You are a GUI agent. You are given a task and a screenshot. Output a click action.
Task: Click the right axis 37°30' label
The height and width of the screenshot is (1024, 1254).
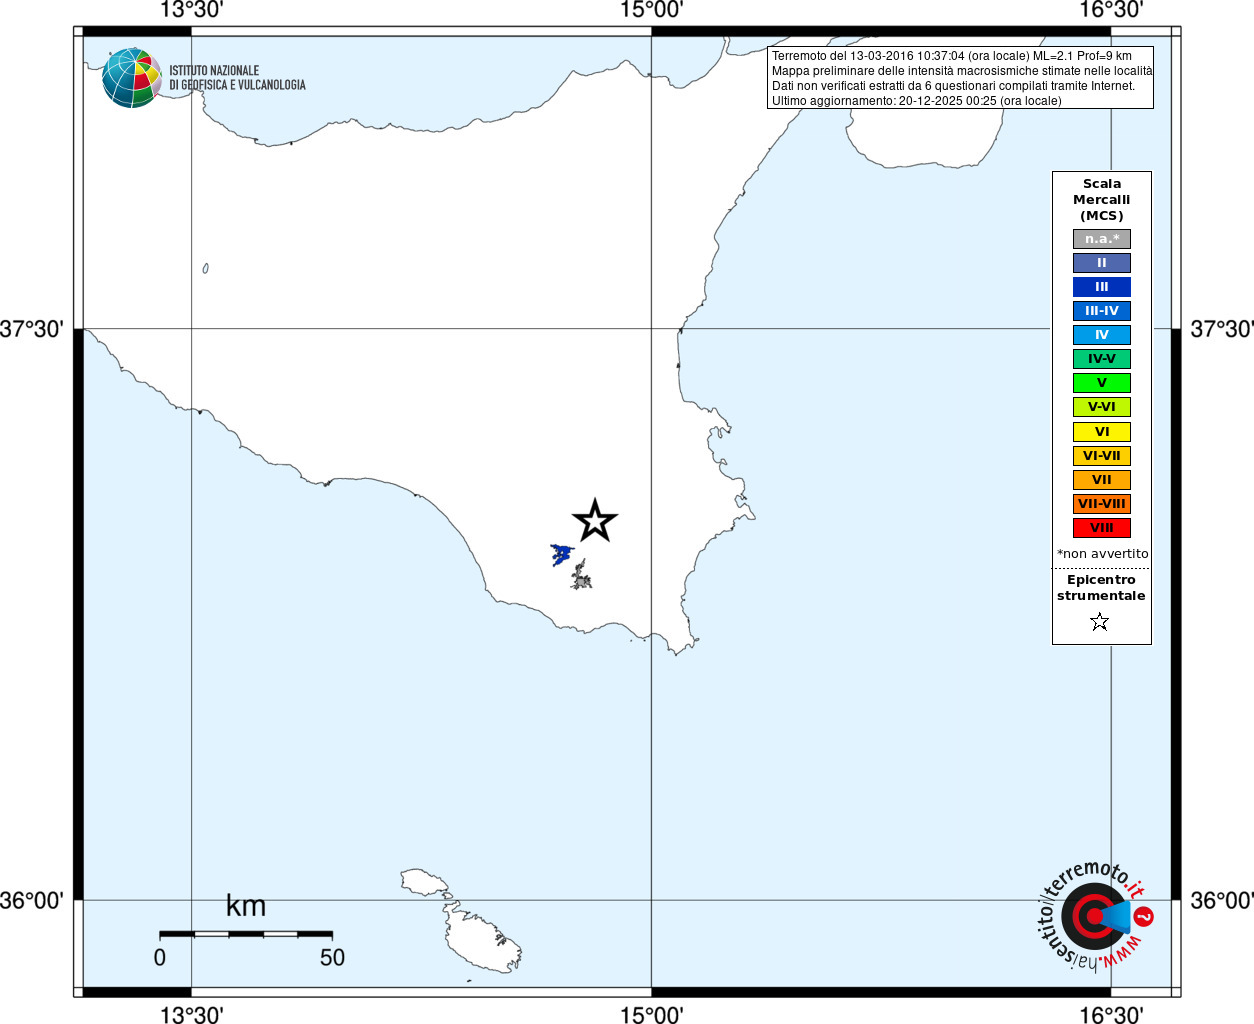(1222, 329)
